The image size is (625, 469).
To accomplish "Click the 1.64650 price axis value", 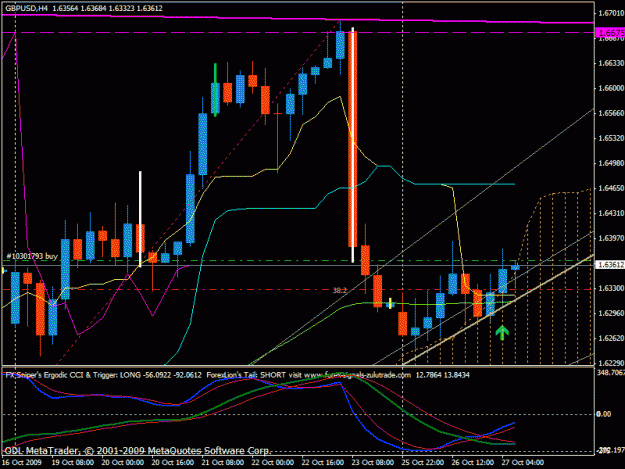I will coord(611,188).
